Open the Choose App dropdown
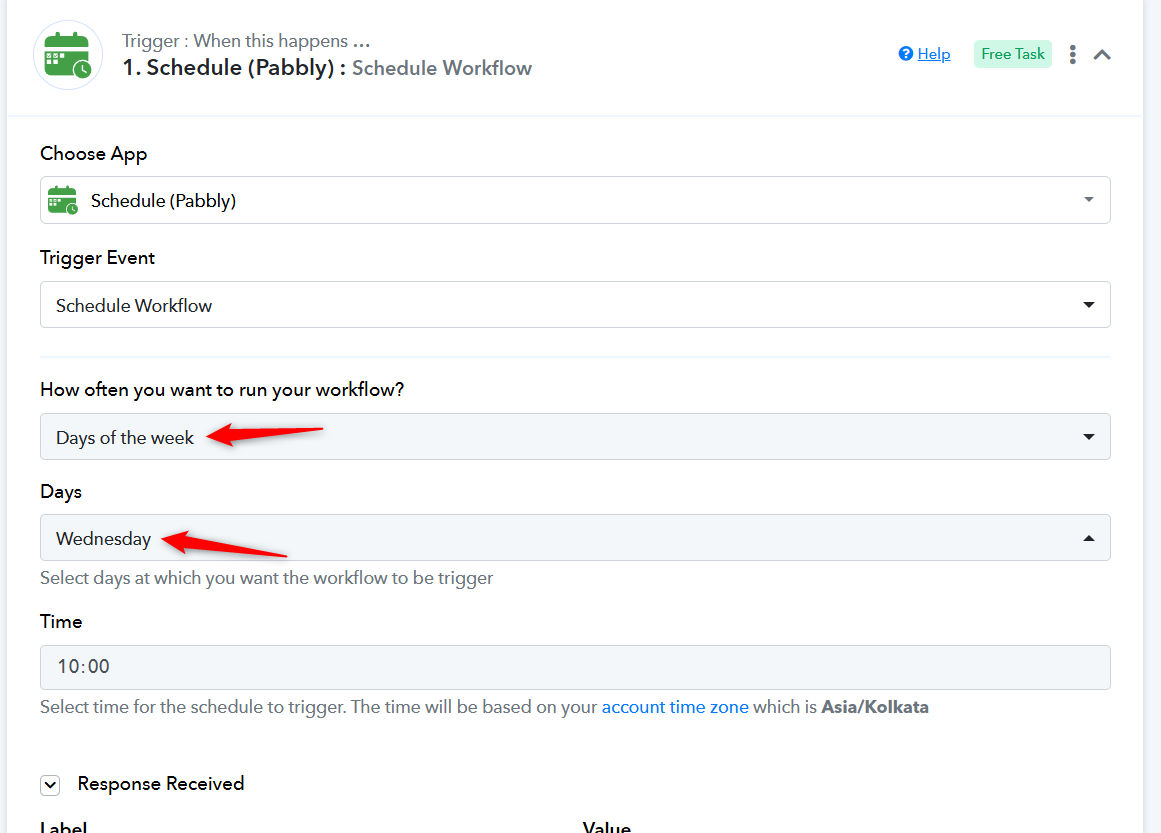The width and height of the screenshot is (1161, 833). tap(574, 201)
